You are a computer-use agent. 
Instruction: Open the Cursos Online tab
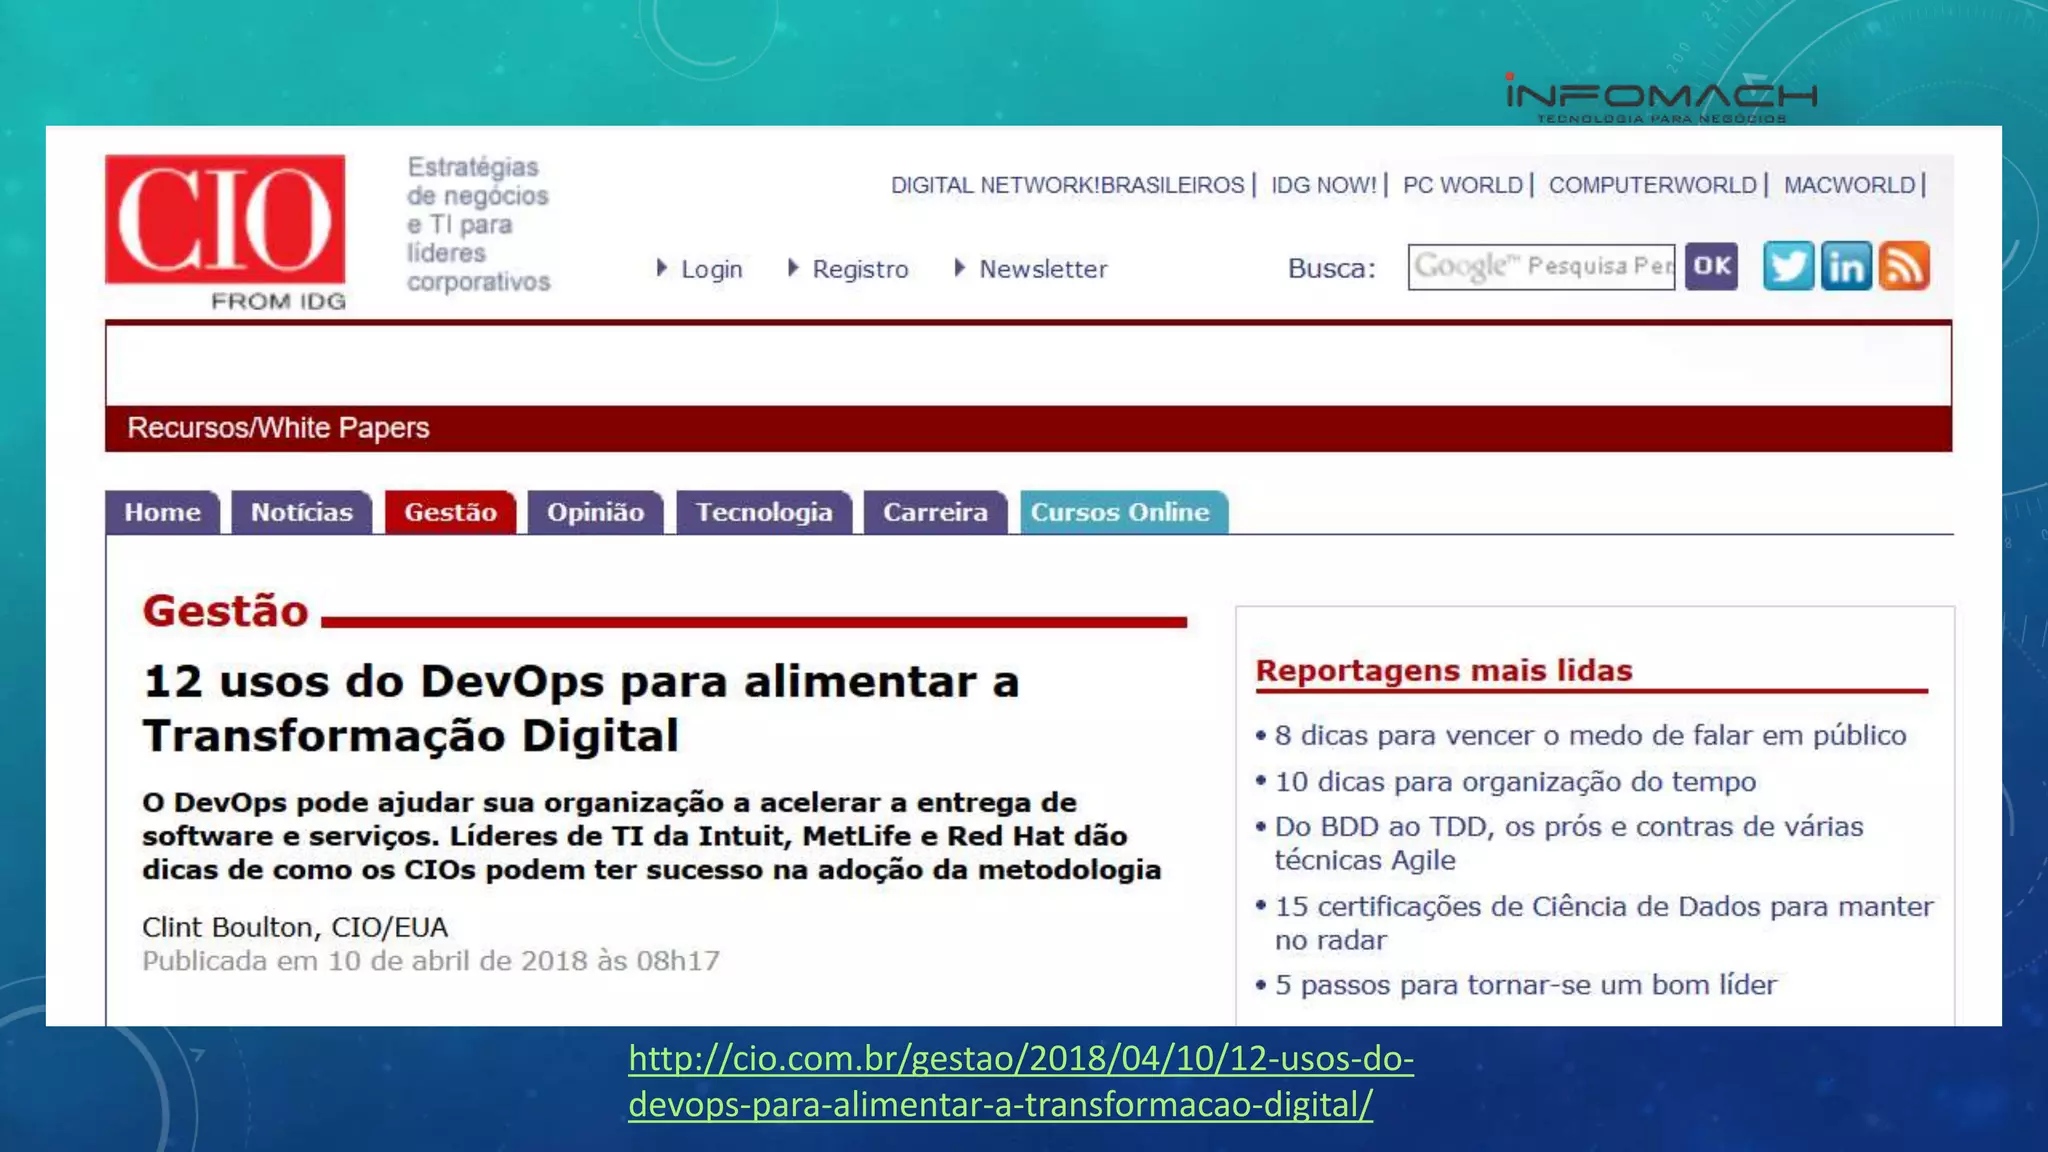point(1124,512)
